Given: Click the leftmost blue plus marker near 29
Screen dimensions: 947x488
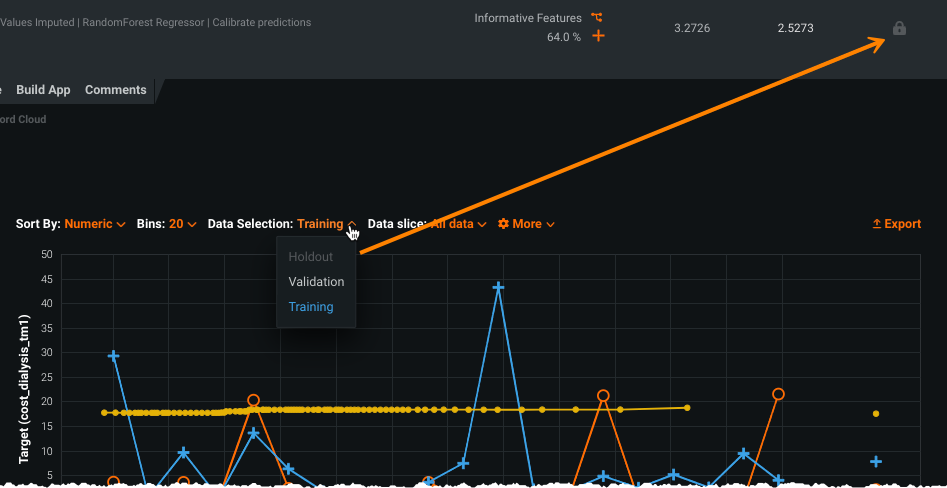Looking at the screenshot, I should point(114,356).
